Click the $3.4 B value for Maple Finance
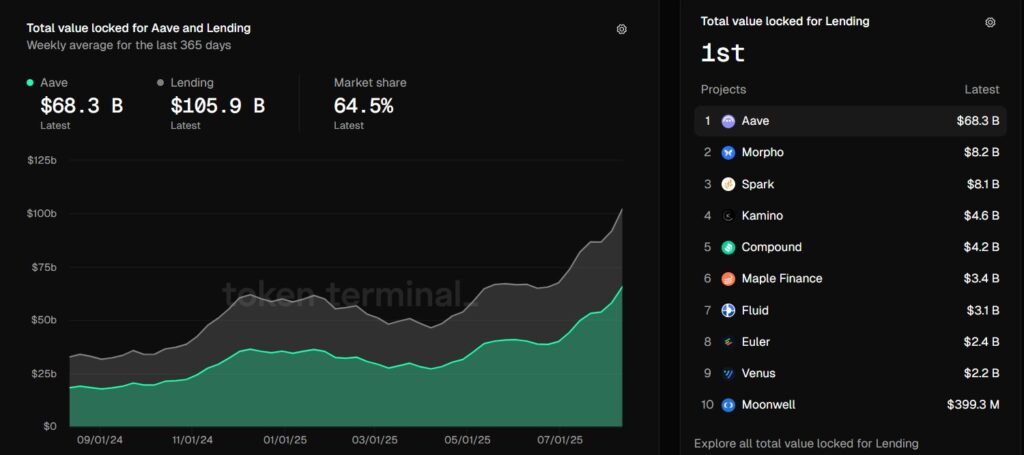This screenshot has height=455, width=1024. pyautogui.click(x=983, y=279)
